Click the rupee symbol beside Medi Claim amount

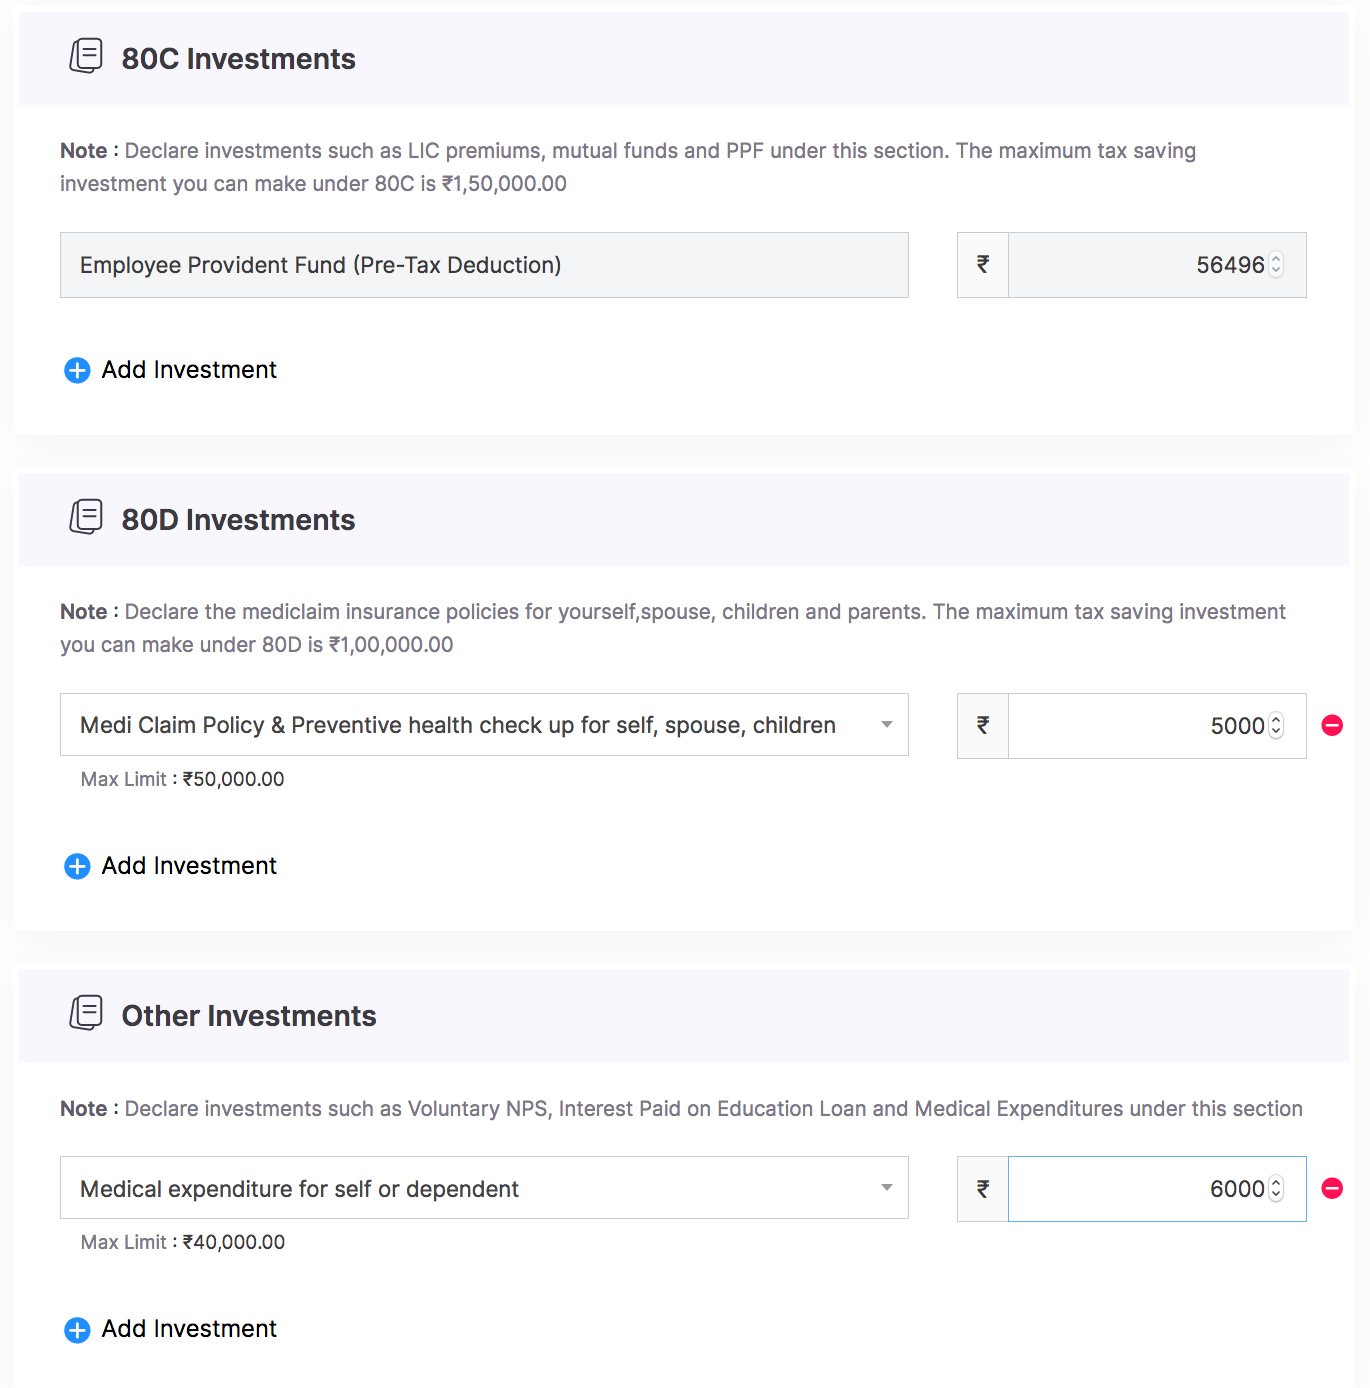(983, 726)
